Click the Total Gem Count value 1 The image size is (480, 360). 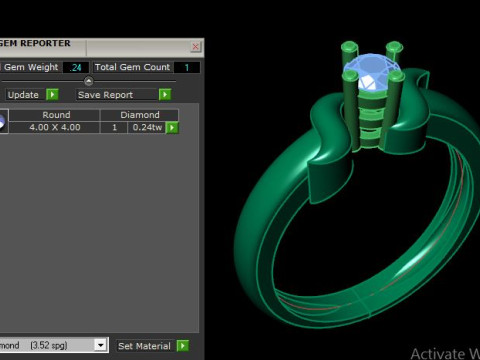[x=187, y=67]
